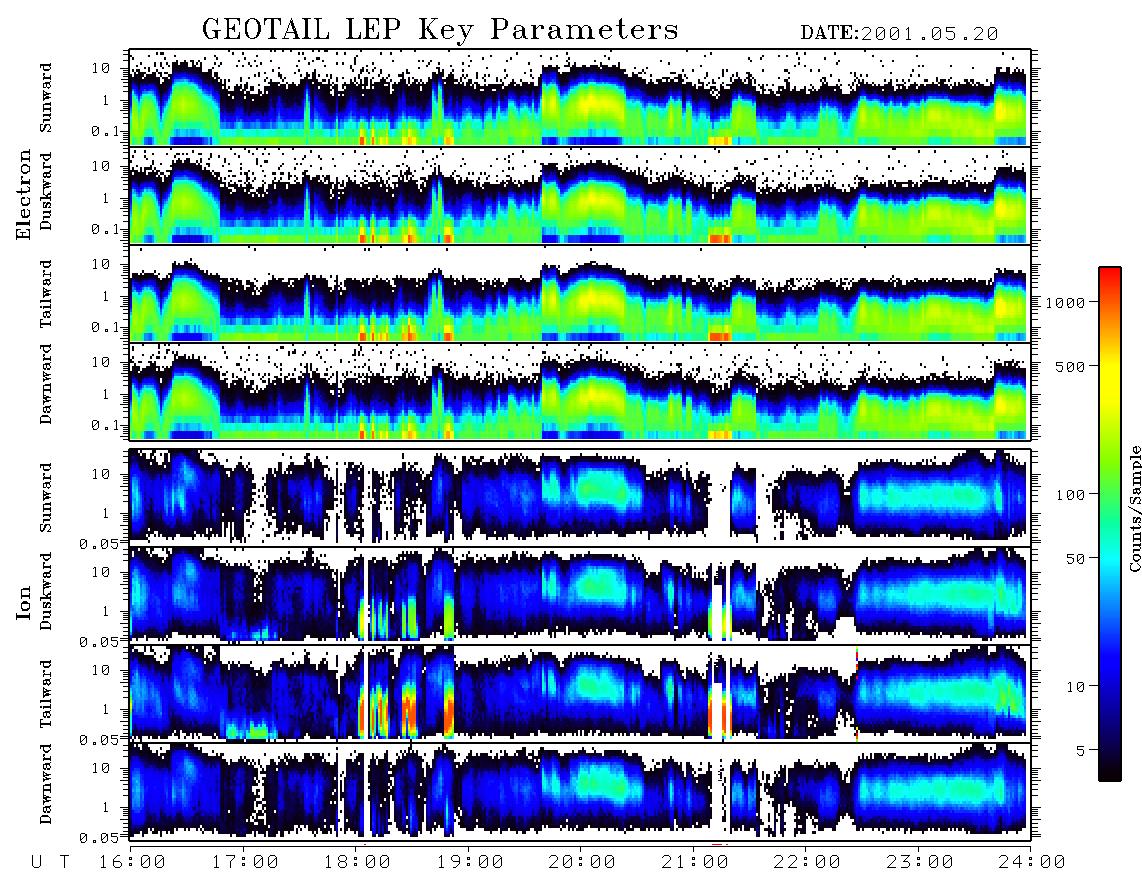Select the Electron Dawnward panel label
The width and height of the screenshot is (1142, 880).
pos(46,385)
